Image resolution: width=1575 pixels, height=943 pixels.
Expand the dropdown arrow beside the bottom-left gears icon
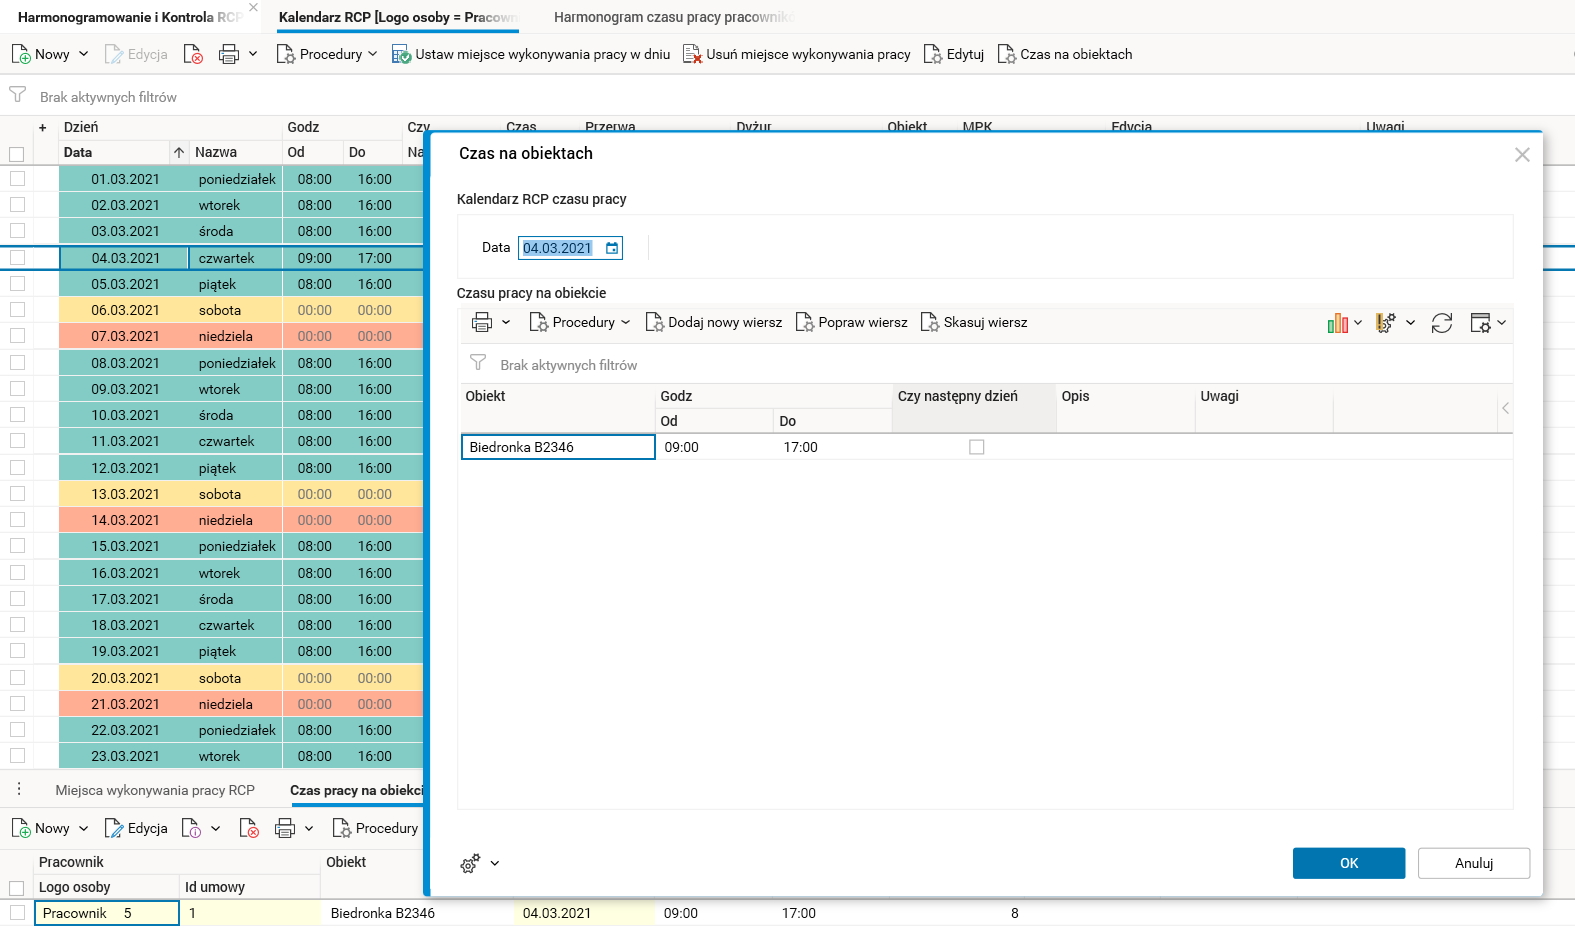[494, 863]
